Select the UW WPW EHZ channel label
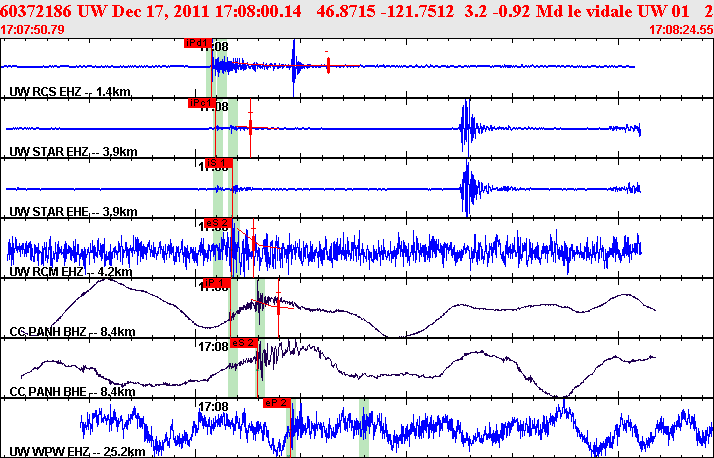Image resolution: width=714 pixels, height=458 pixels. tap(76, 452)
